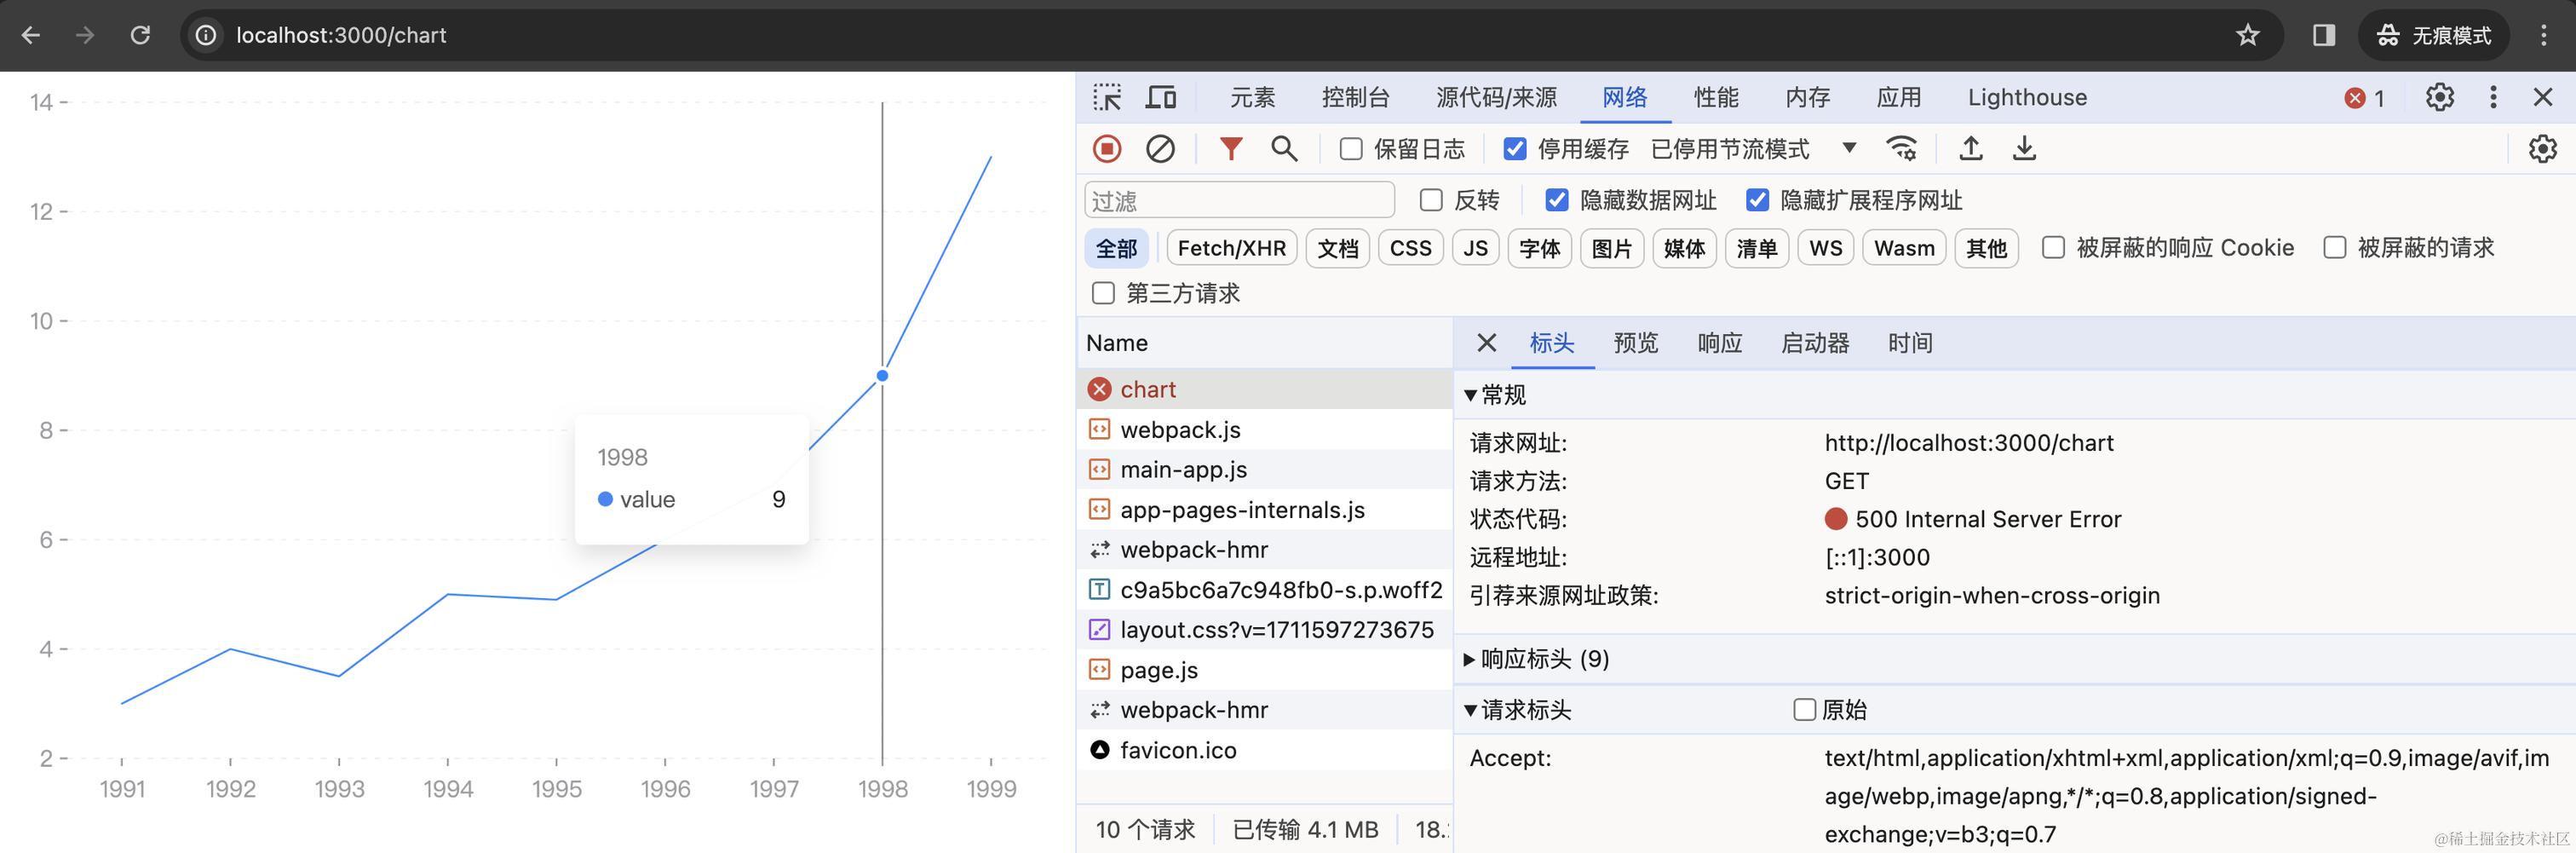Click the browser back arrow
The image size is (2576, 853).
point(31,36)
